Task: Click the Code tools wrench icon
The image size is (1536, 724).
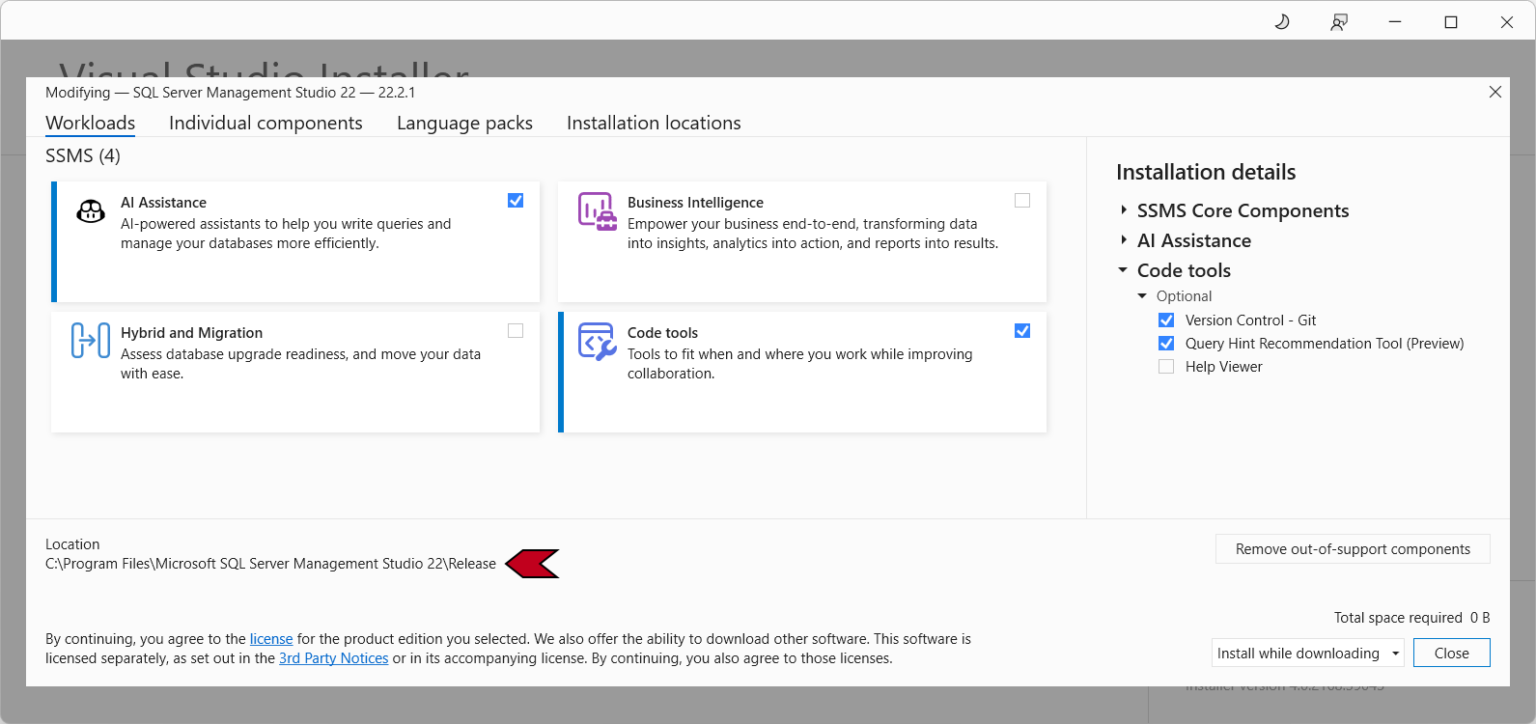Action: coord(597,340)
